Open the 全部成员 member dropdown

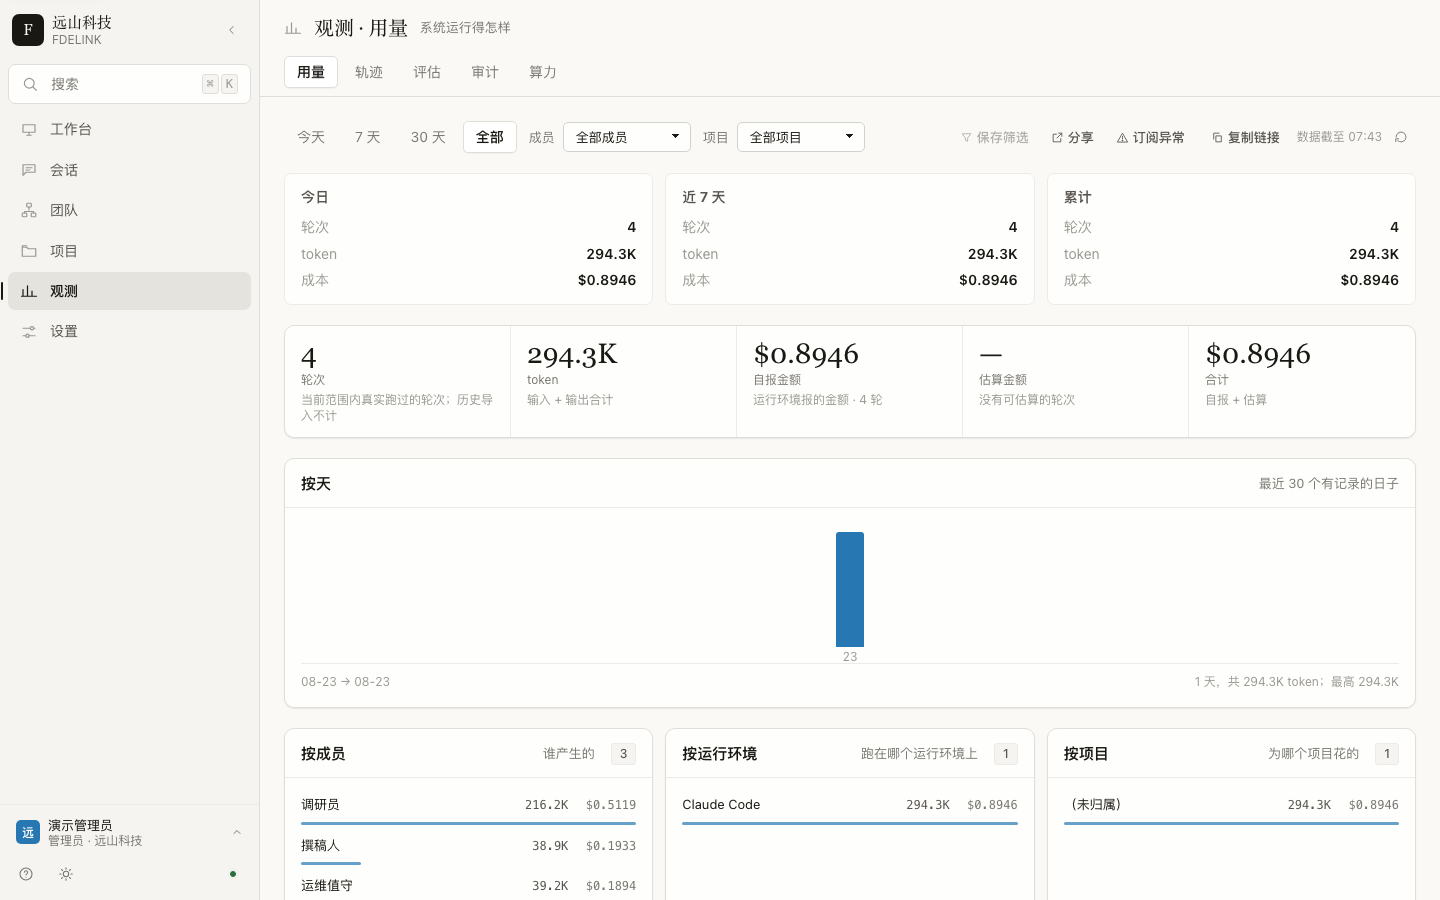[x=627, y=137]
